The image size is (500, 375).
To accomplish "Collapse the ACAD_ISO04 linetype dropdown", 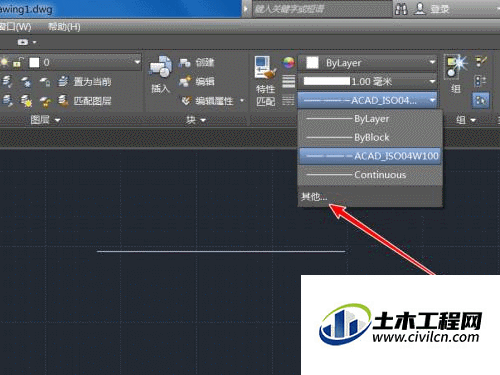I will click(x=432, y=100).
